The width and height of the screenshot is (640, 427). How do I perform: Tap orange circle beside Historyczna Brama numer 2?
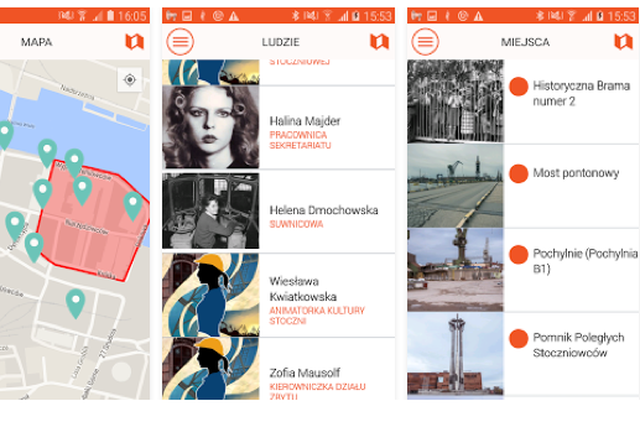[x=518, y=86]
